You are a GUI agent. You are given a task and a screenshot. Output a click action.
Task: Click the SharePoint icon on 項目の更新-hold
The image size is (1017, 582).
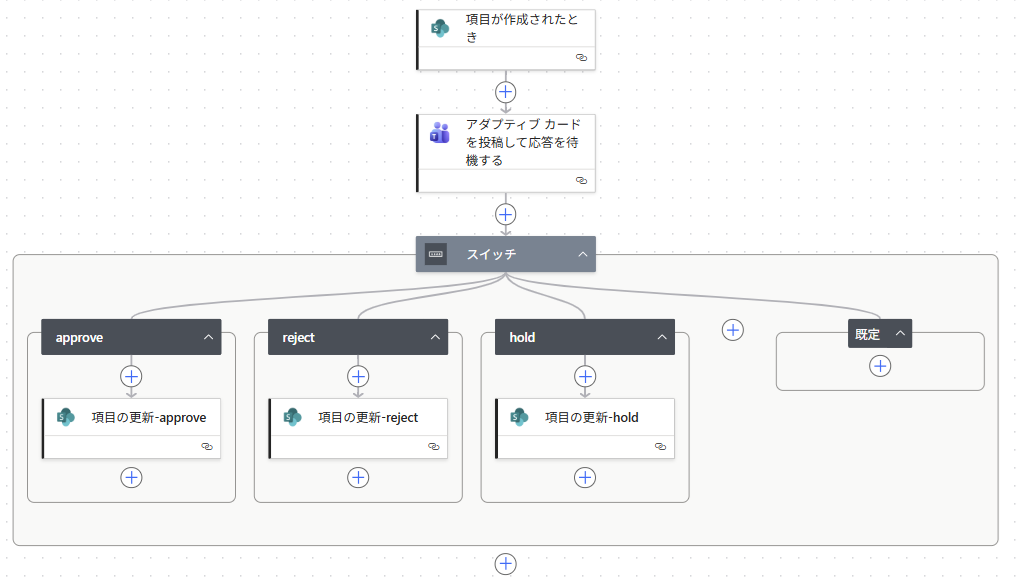520,417
